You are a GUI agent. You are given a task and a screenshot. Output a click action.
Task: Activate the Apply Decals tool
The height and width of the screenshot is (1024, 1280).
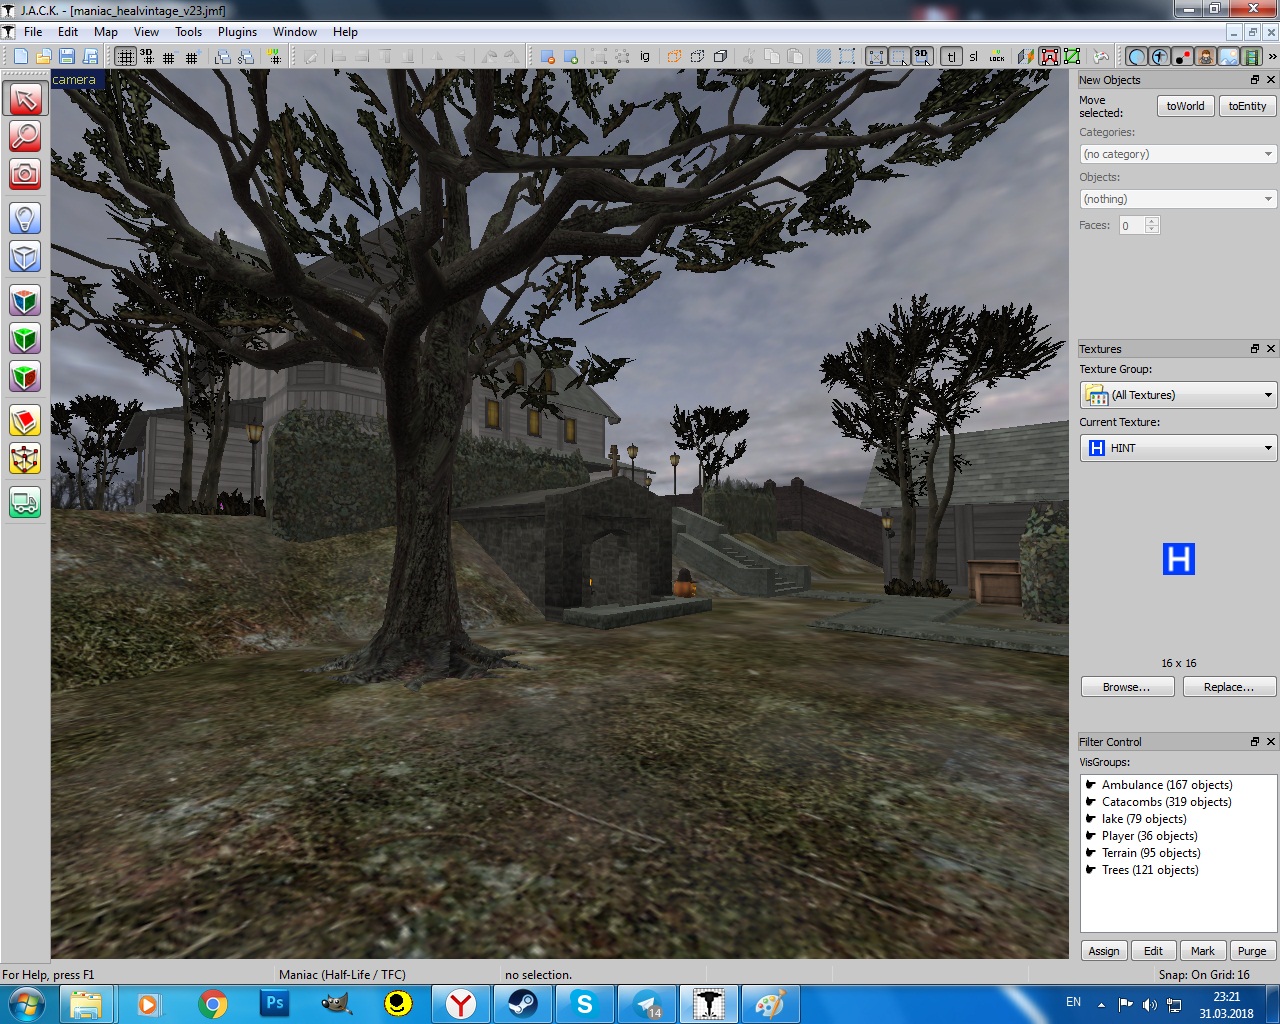[25, 377]
